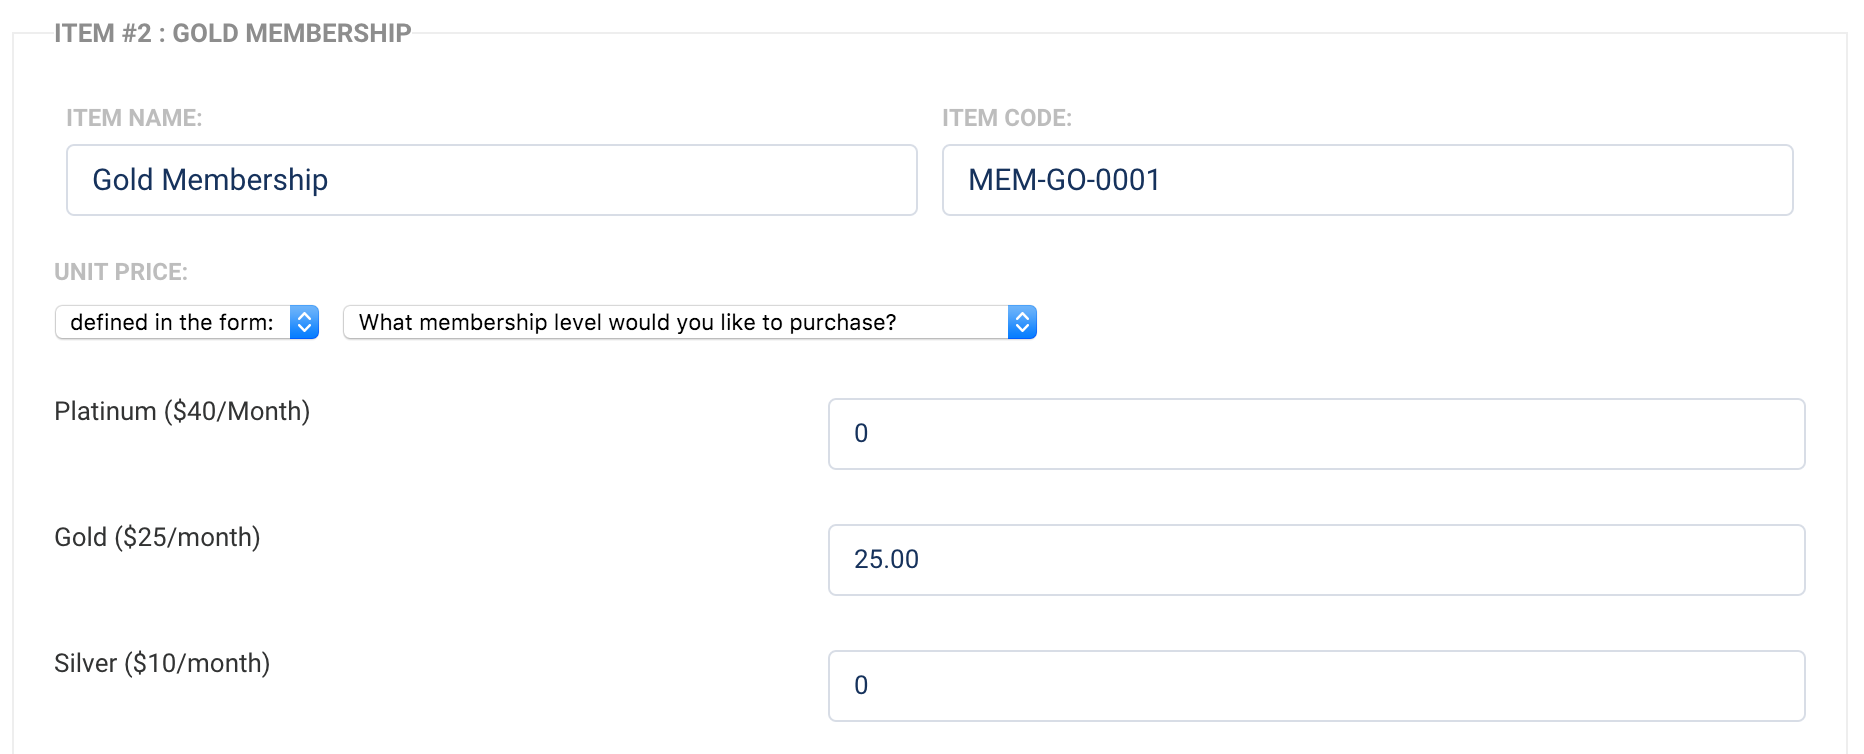Screen dimensions: 1864x754
Task: Click the 'Gold ($25/month)' option label
Action: [157, 537]
